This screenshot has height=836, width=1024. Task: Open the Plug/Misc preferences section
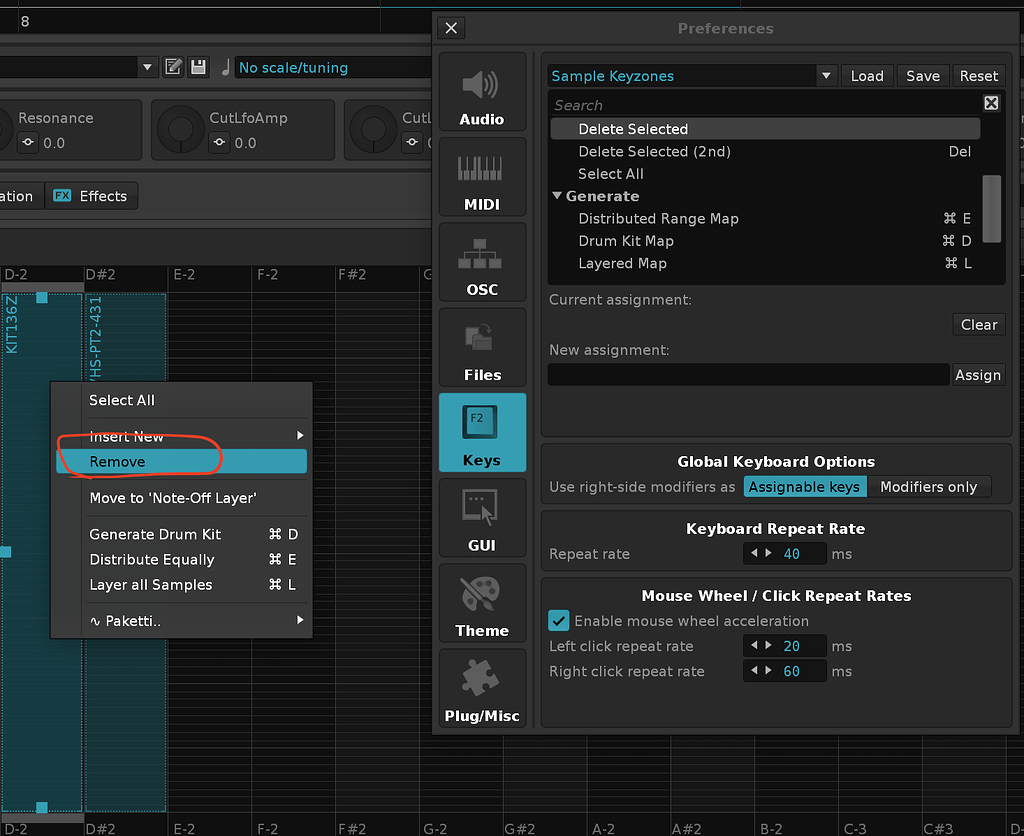pyautogui.click(x=482, y=689)
